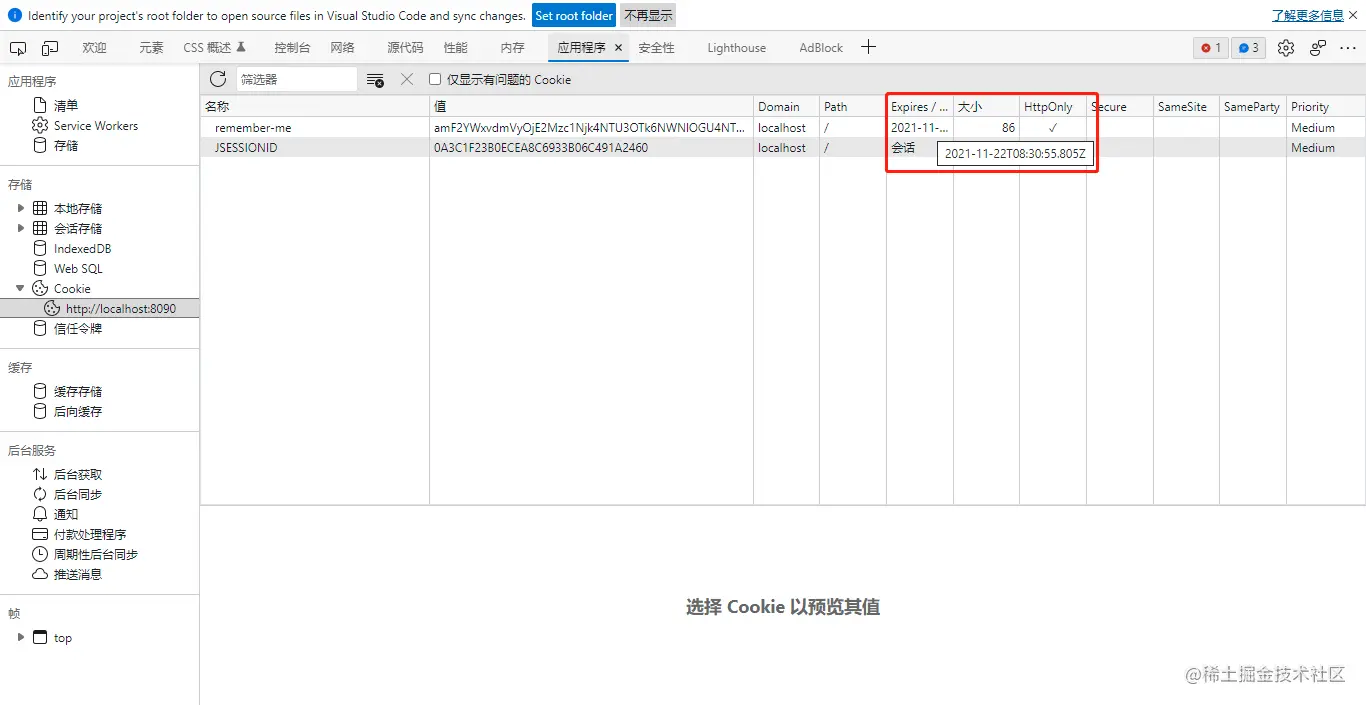Sort by Path column header
The image size is (1366, 705).
pyautogui.click(x=853, y=106)
